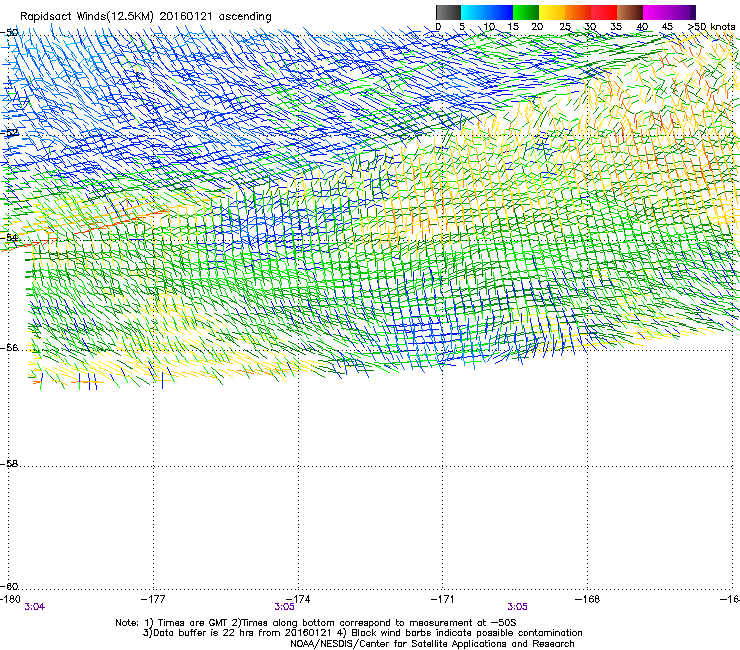Viewport: 740px width, 650px height.
Task: Click the green 15-20 knots legend swatch
Action: tap(526, 12)
